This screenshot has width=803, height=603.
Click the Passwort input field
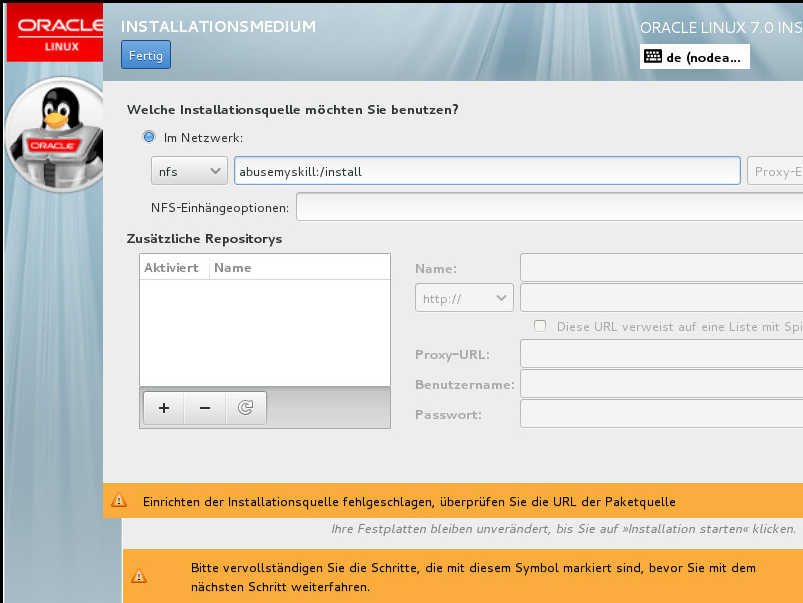662,413
